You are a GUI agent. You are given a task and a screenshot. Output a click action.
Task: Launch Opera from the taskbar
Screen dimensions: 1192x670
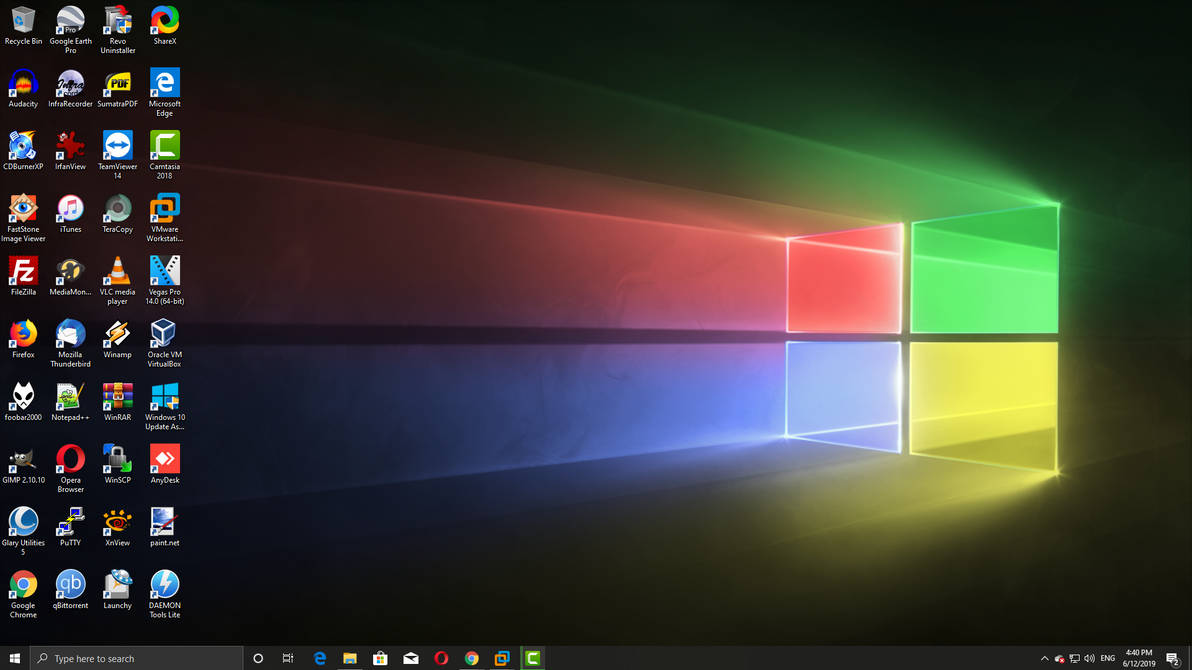pyautogui.click(x=441, y=659)
